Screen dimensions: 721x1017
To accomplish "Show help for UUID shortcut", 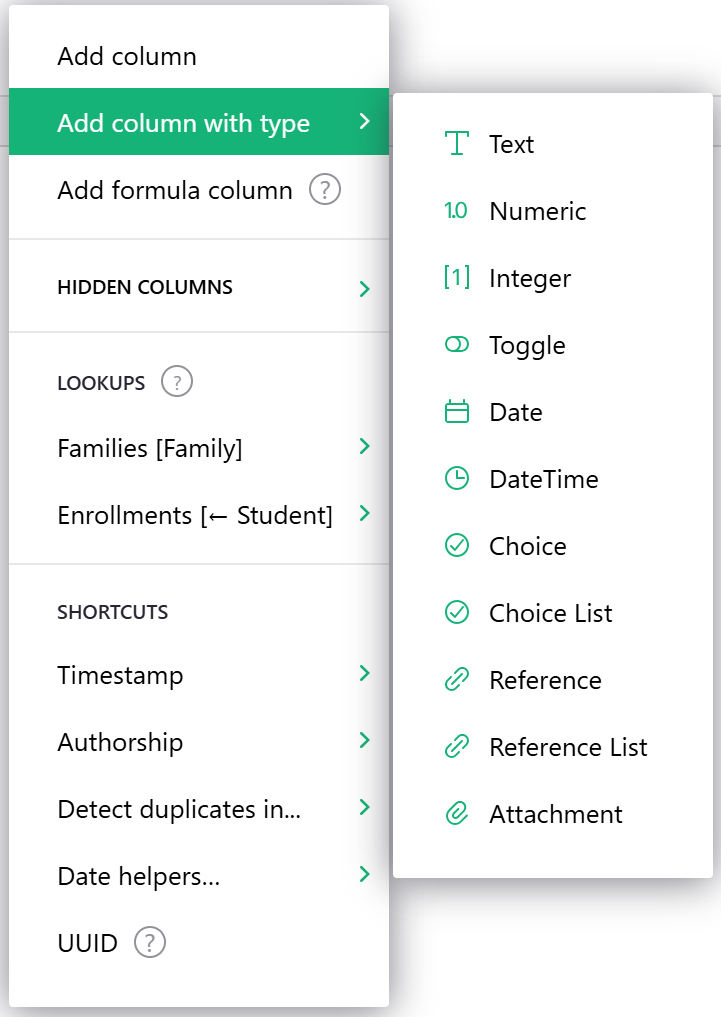I will tap(150, 942).
